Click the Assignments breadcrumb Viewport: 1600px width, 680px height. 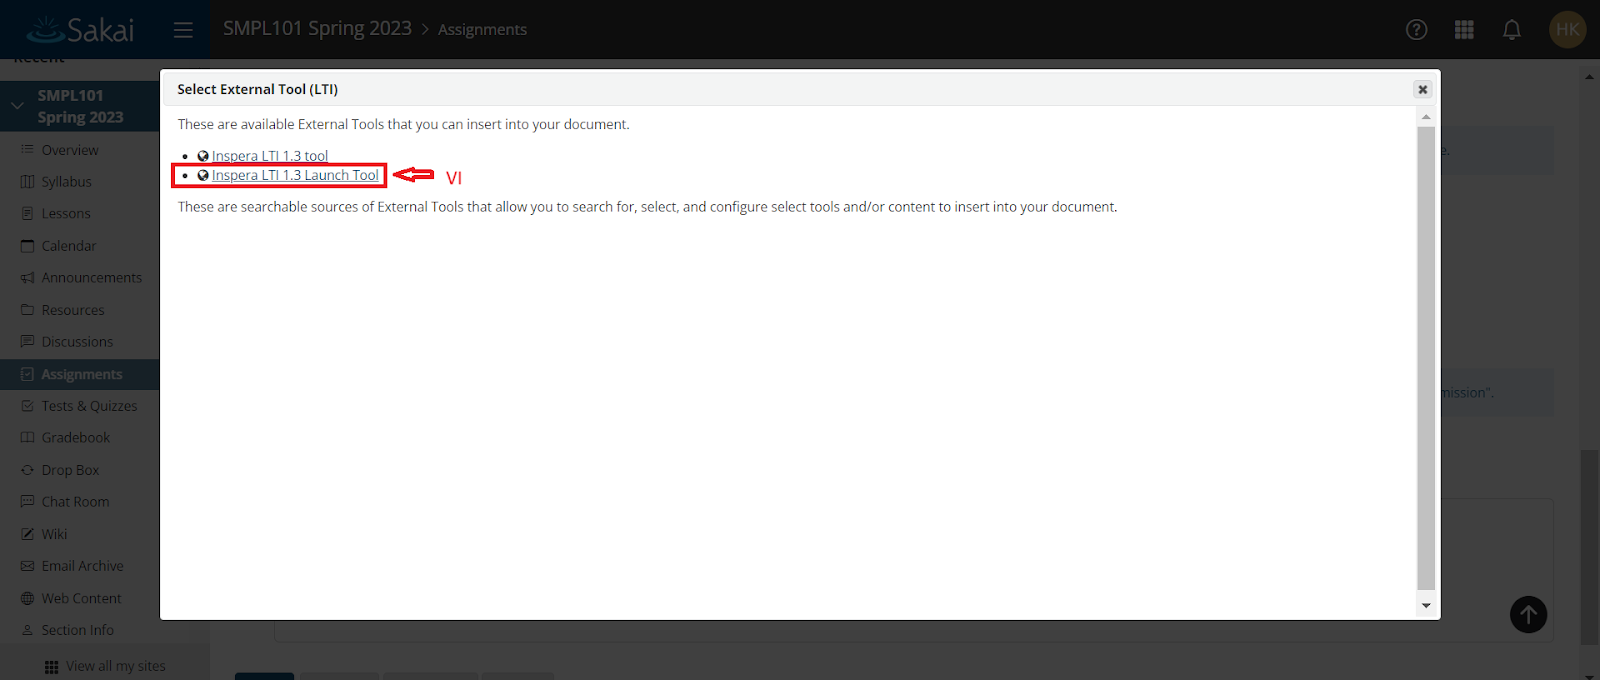click(x=482, y=29)
